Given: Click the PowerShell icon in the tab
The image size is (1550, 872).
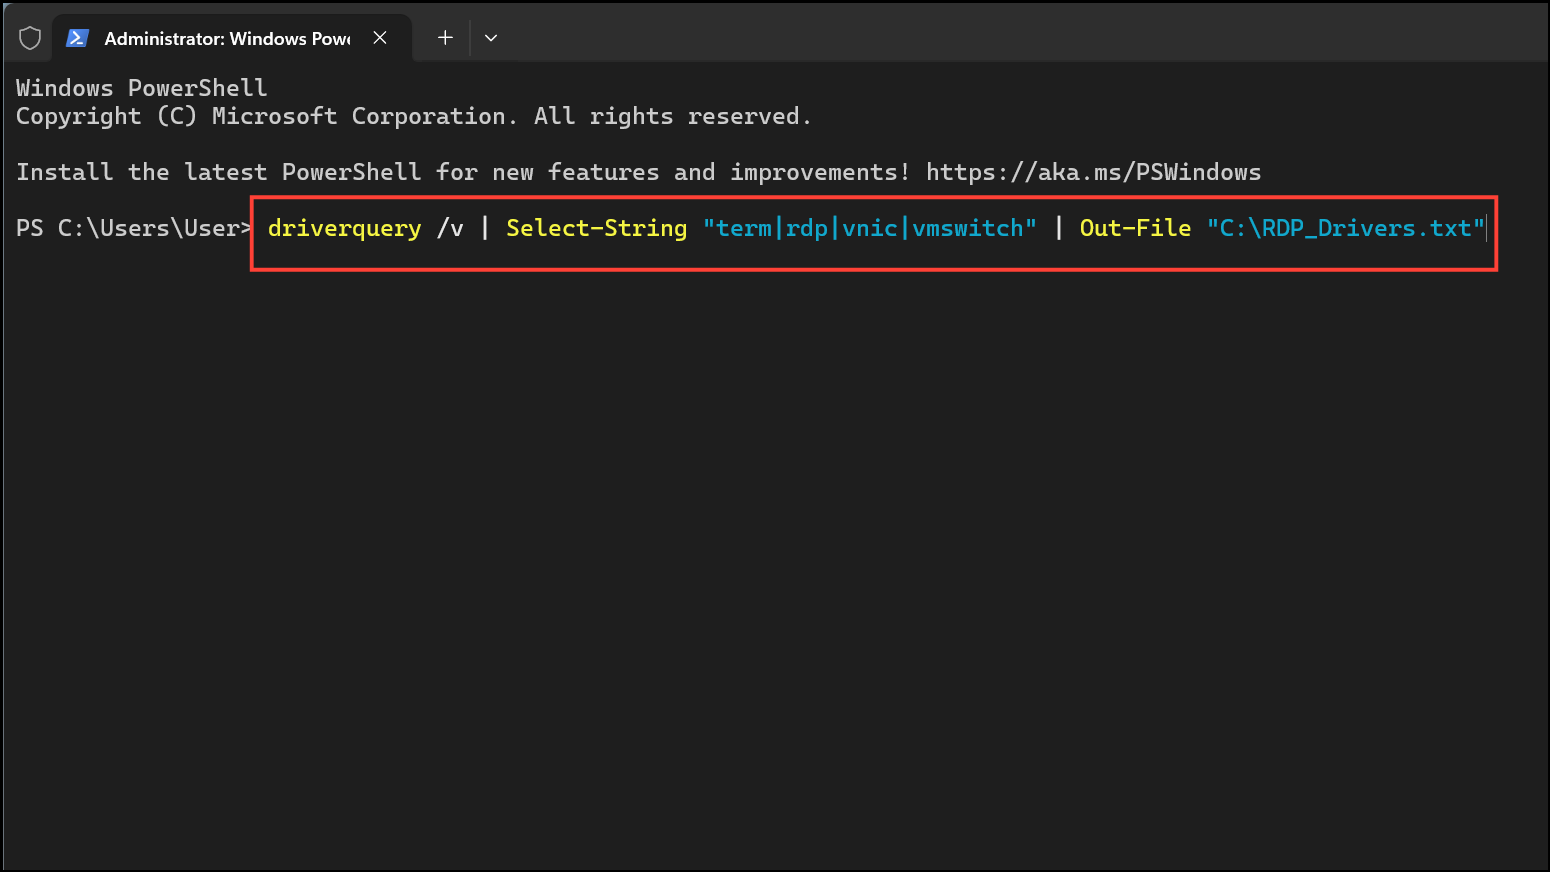Looking at the screenshot, I should [77, 38].
